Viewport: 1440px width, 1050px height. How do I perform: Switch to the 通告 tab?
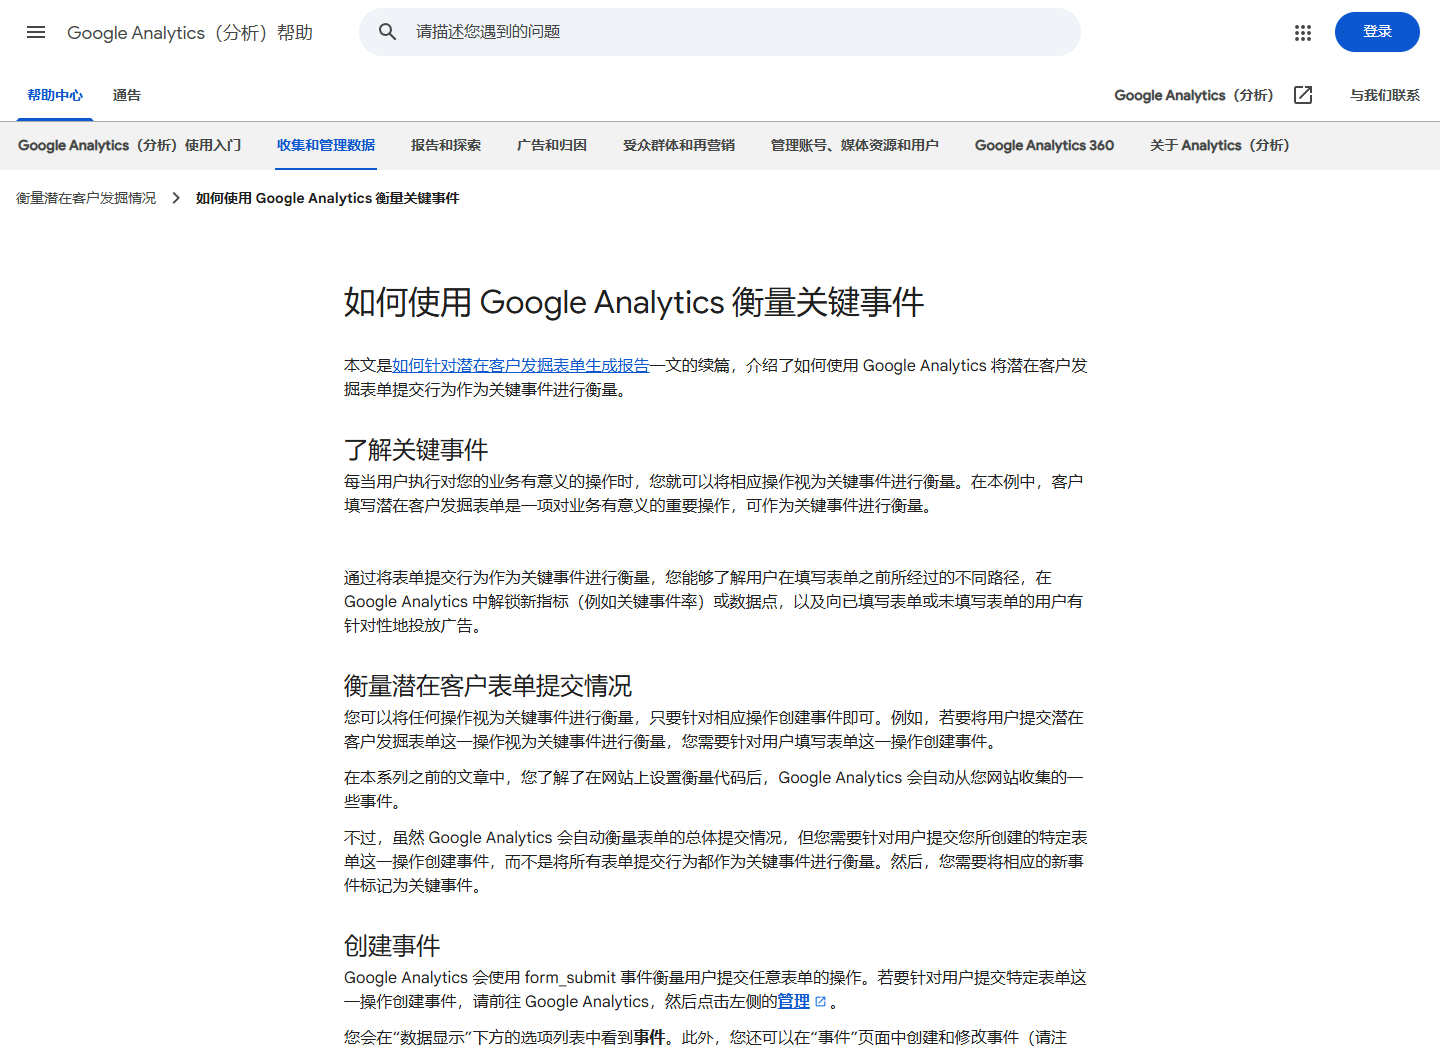[127, 95]
